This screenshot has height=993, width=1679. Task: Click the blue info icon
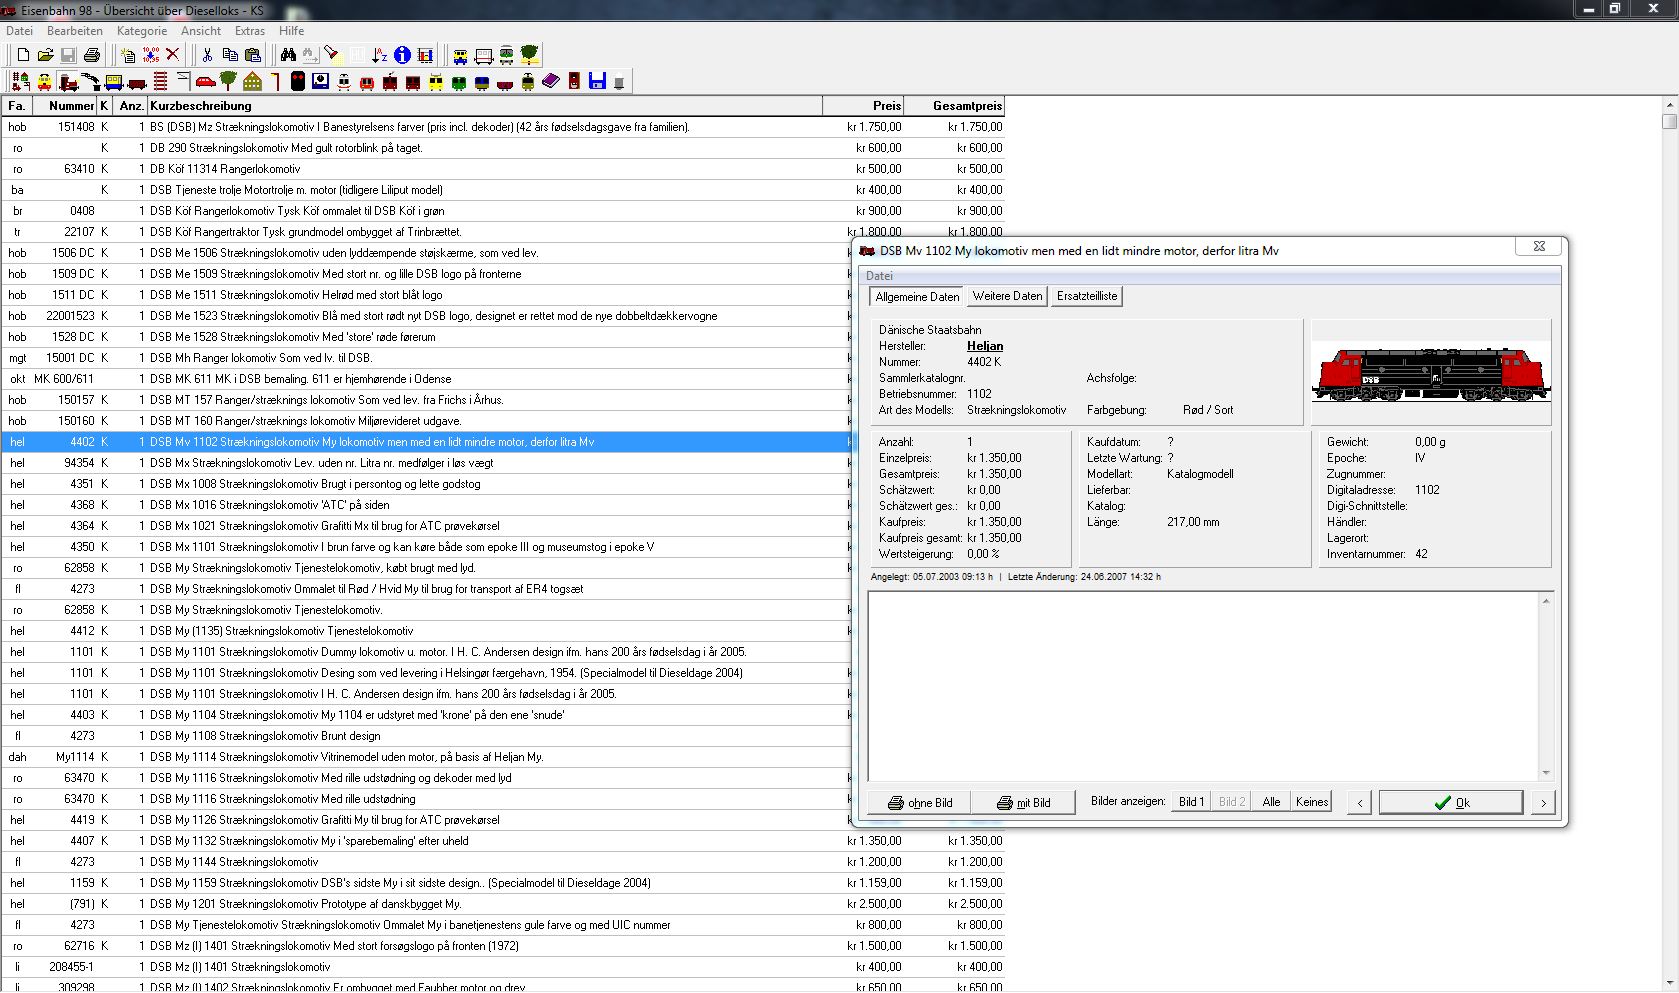(x=402, y=55)
